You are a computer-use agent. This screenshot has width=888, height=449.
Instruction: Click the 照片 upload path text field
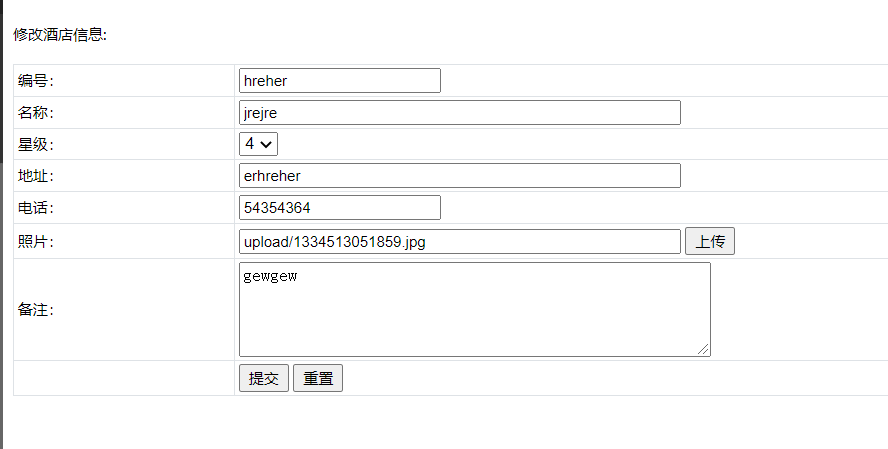point(460,241)
